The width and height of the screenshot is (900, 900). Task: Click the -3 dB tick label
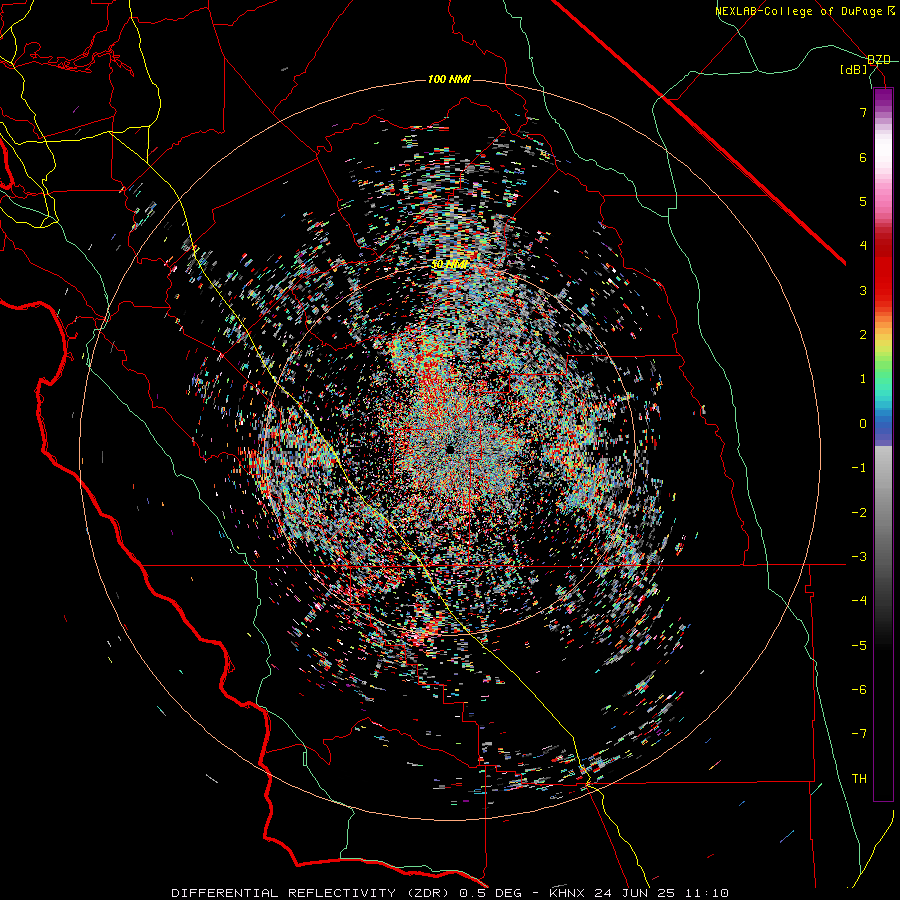pyautogui.click(x=859, y=557)
